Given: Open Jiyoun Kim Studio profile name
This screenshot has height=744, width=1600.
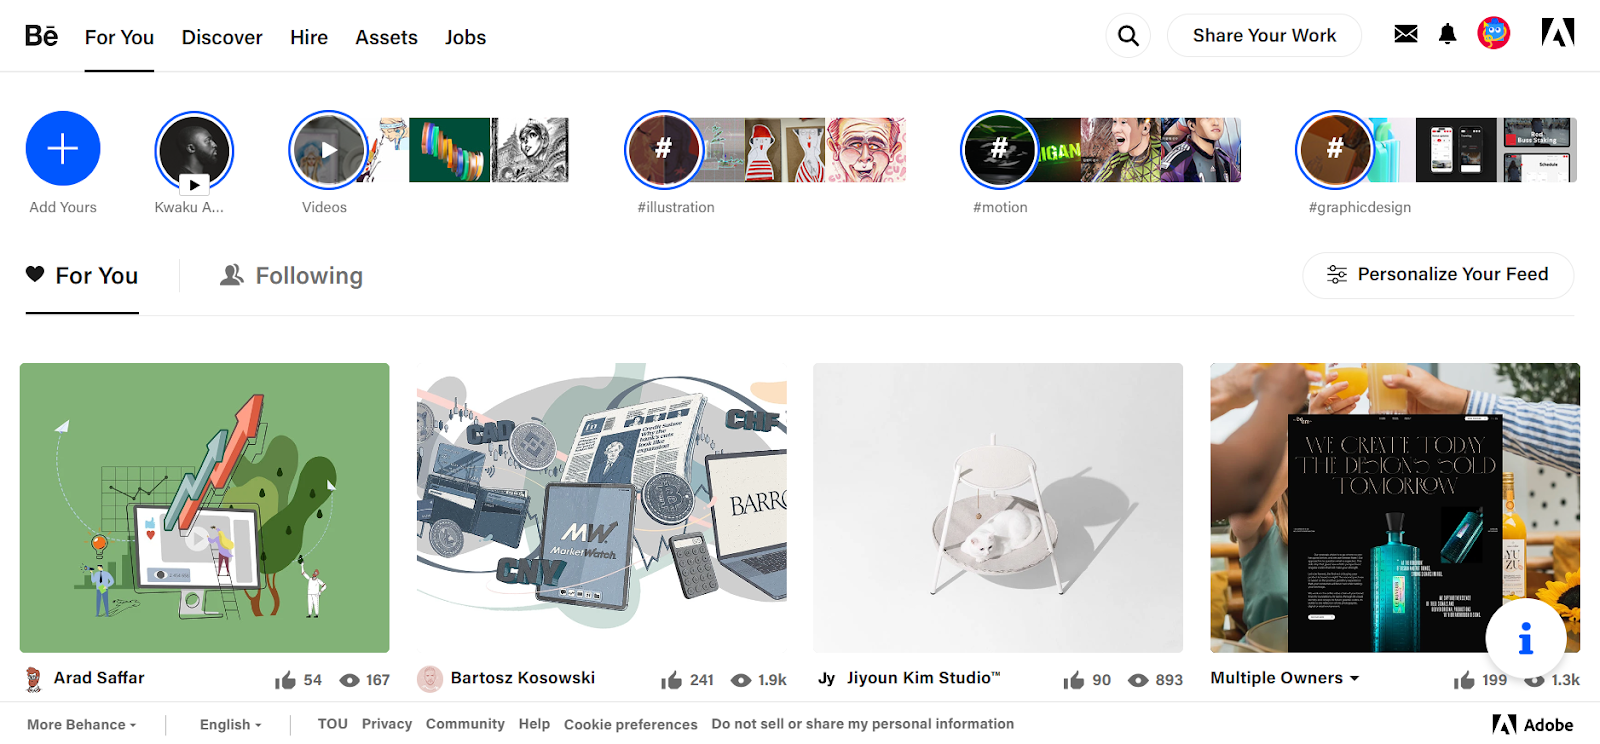Looking at the screenshot, I should [x=923, y=678].
